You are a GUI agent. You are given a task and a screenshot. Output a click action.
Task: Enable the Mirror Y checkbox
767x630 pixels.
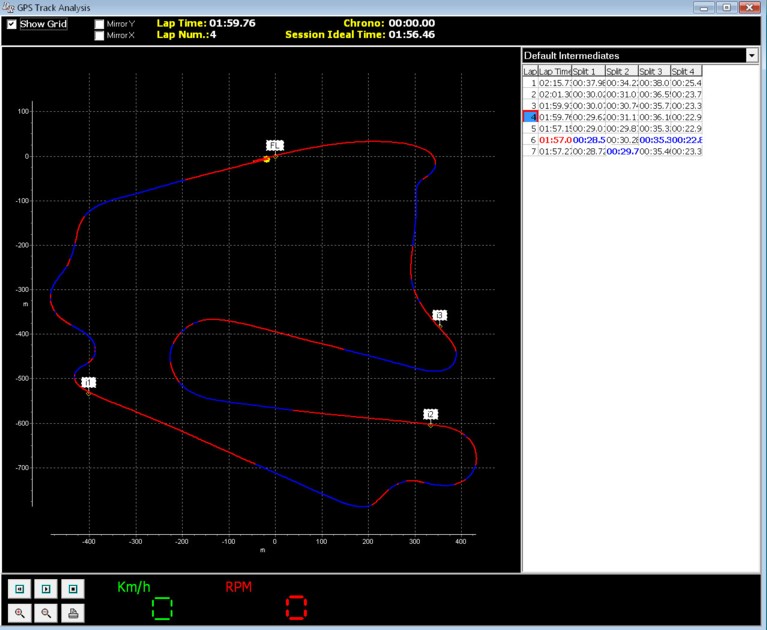99,23
